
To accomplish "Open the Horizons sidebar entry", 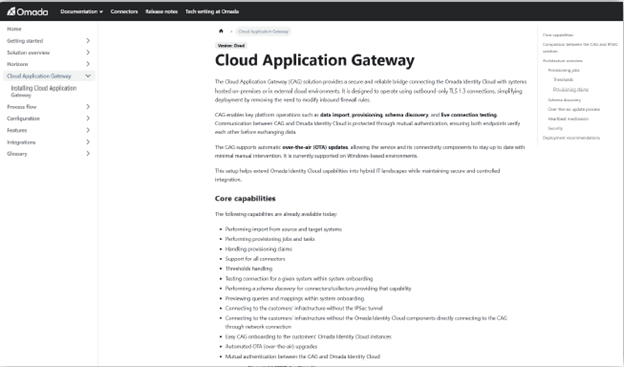I will pyautogui.click(x=18, y=64).
